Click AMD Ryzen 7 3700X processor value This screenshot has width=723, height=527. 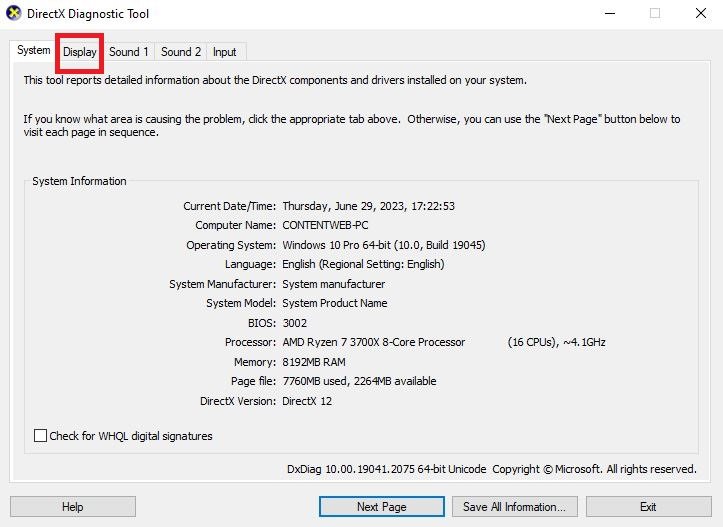373,342
